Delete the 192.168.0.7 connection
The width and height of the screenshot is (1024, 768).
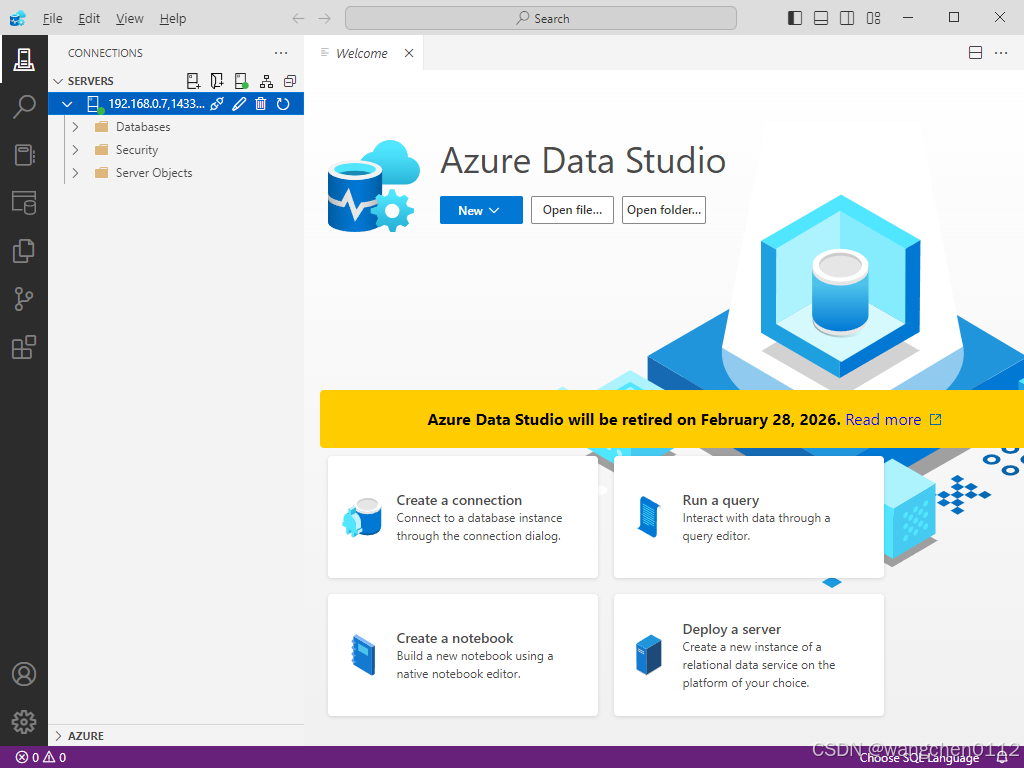pyautogui.click(x=261, y=104)
